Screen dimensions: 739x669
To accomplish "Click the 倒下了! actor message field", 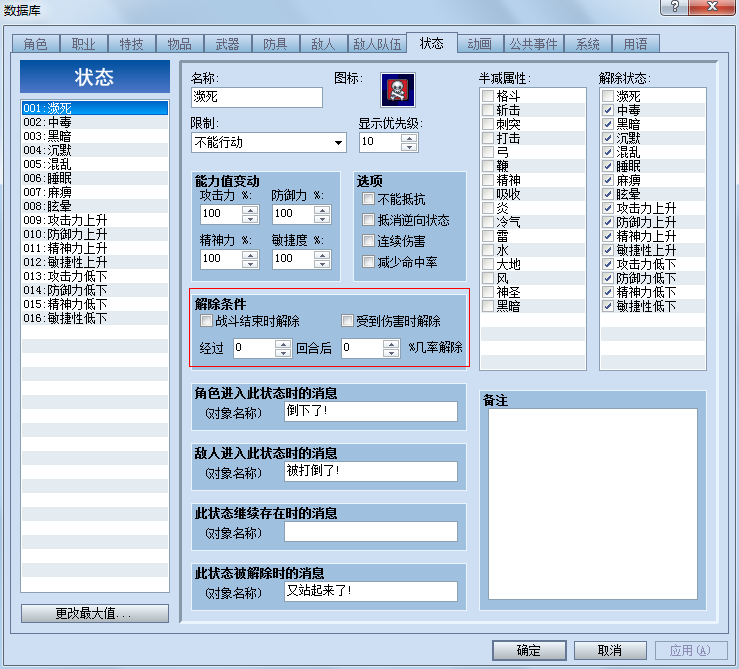I will (x=371, y=411).
